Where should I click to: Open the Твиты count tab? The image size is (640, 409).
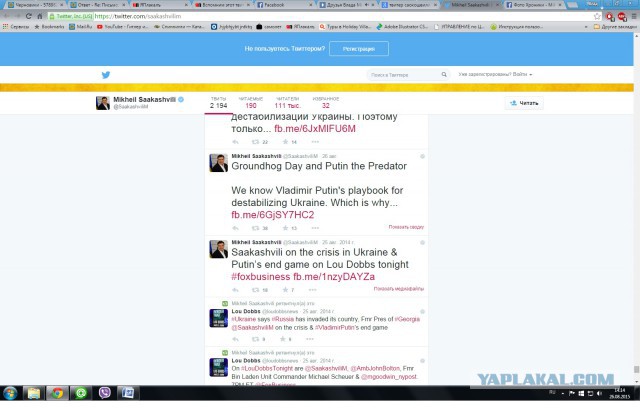[x=218, y=102]
